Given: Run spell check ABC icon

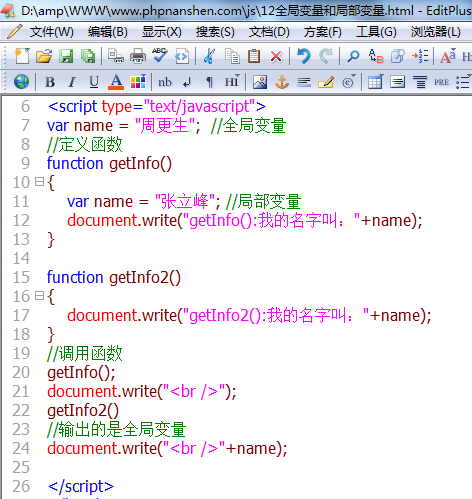Looking at the screenshot, I should coord(160,55).
